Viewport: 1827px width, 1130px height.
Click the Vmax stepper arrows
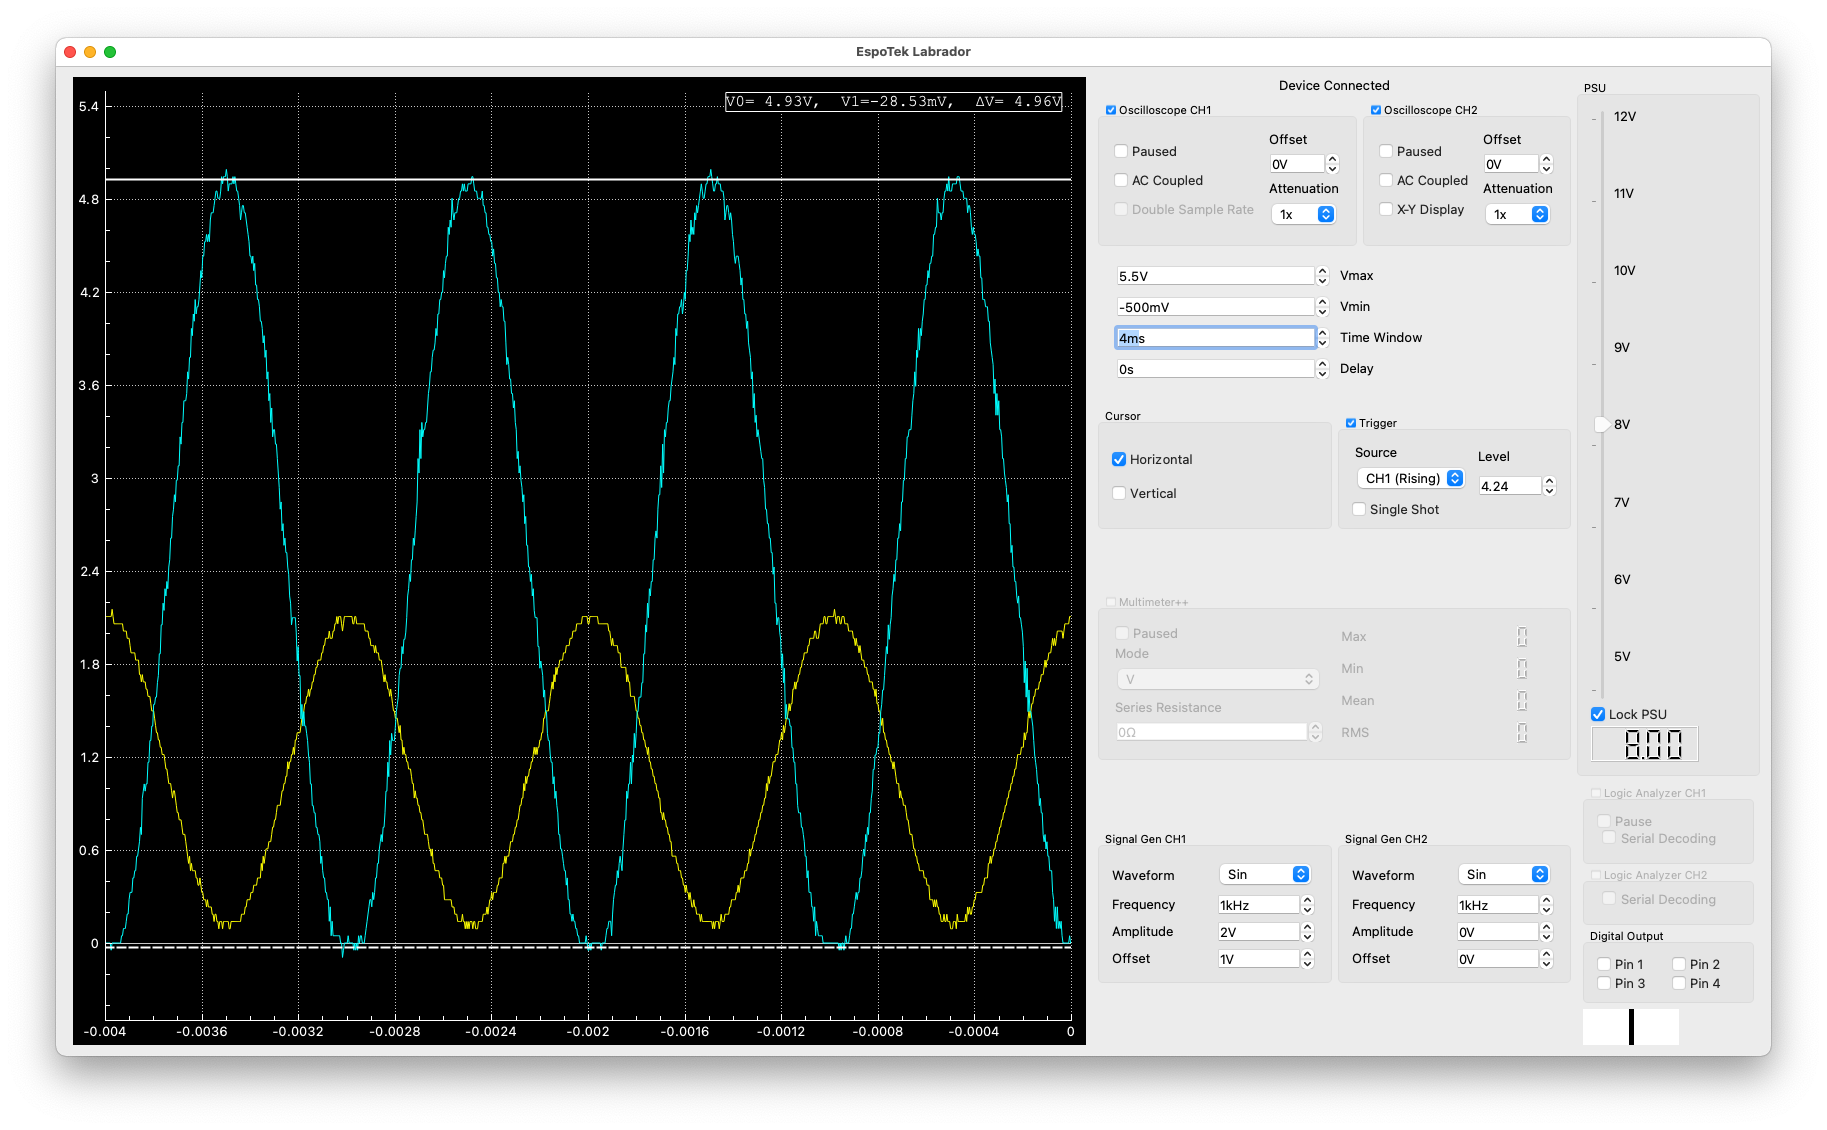(x=1322, y=276)
